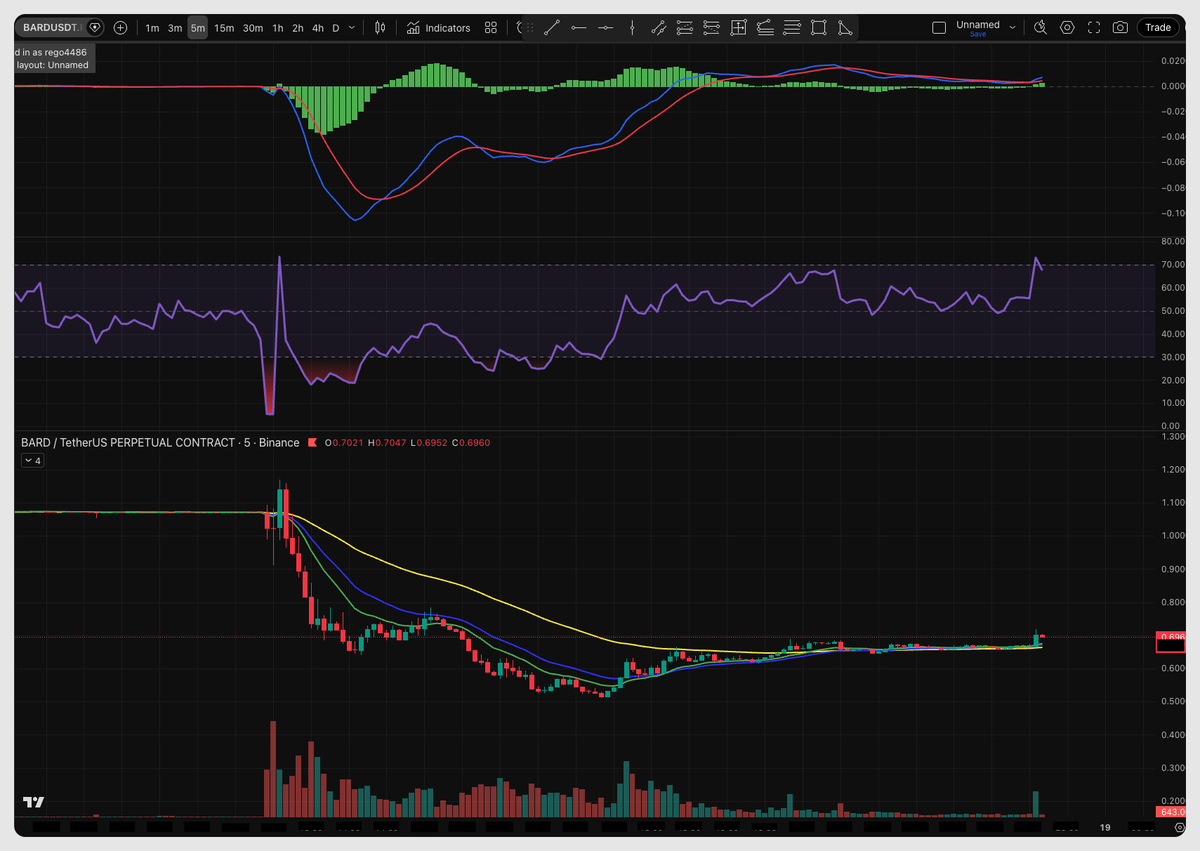Screen dimensions: 1200x851
Task: Click the close value C0.6960
Action: tap(471, 442)
